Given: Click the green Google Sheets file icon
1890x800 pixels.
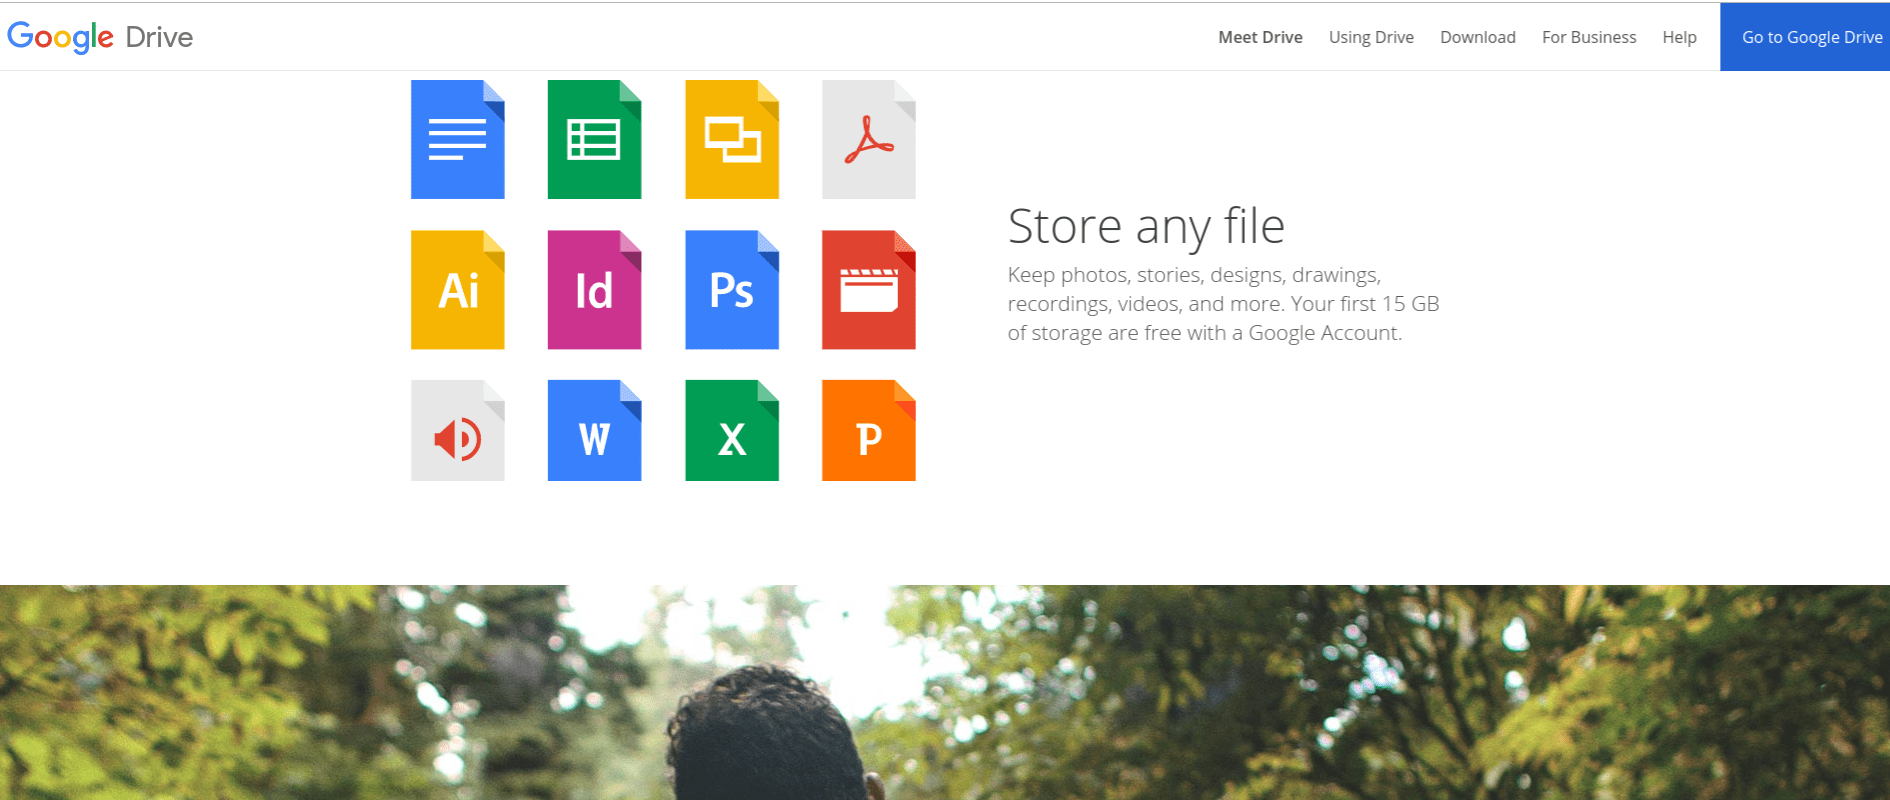Looking at the screenshot, I should pyautogui.click(x=595, y=139).
